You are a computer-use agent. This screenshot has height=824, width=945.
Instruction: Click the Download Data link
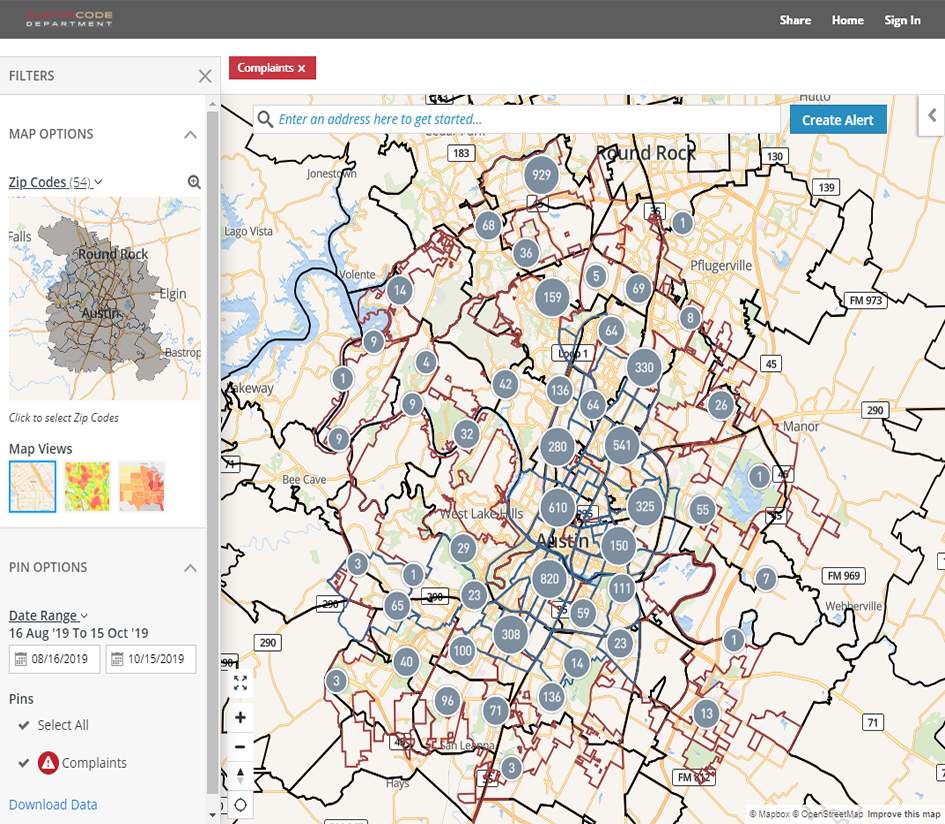[x=53, y=804]
